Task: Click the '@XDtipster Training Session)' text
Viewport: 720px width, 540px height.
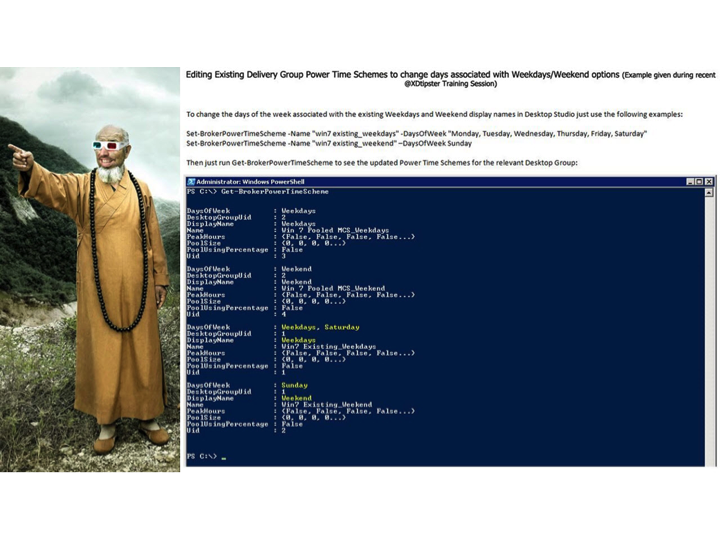Action: [450, 84]
